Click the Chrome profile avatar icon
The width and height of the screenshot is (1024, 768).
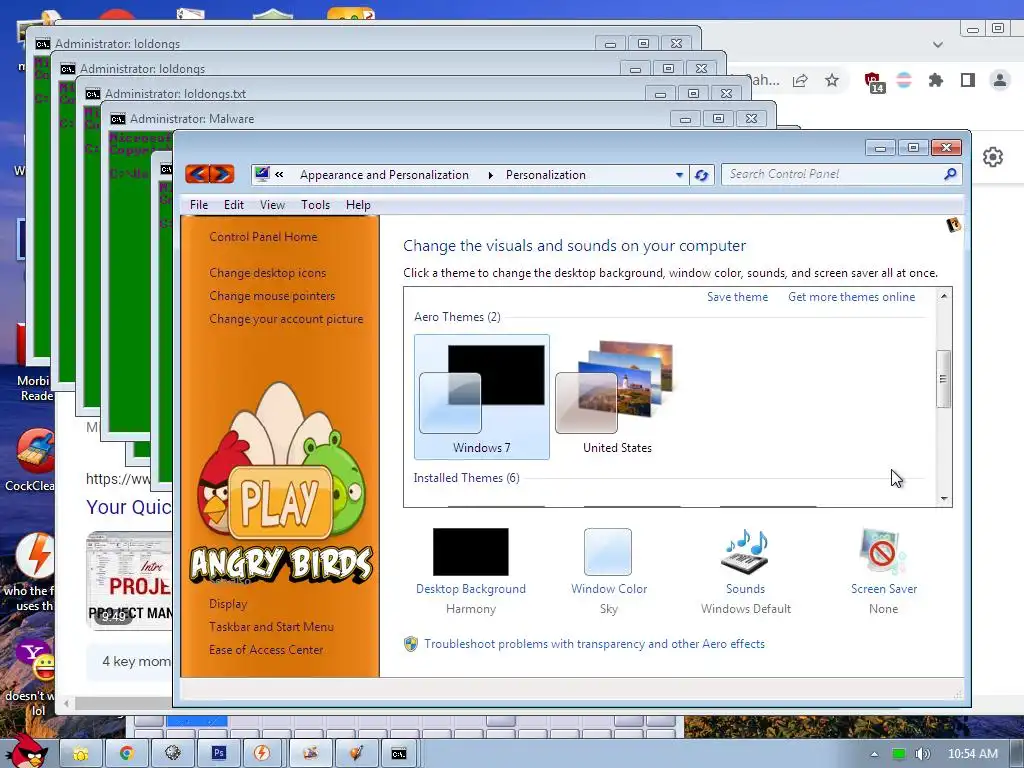999,80
